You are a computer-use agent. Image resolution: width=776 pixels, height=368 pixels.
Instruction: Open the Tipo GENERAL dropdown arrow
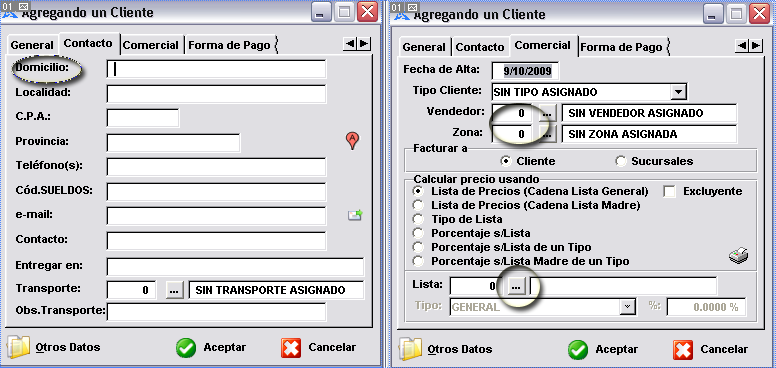pos(628,307)
